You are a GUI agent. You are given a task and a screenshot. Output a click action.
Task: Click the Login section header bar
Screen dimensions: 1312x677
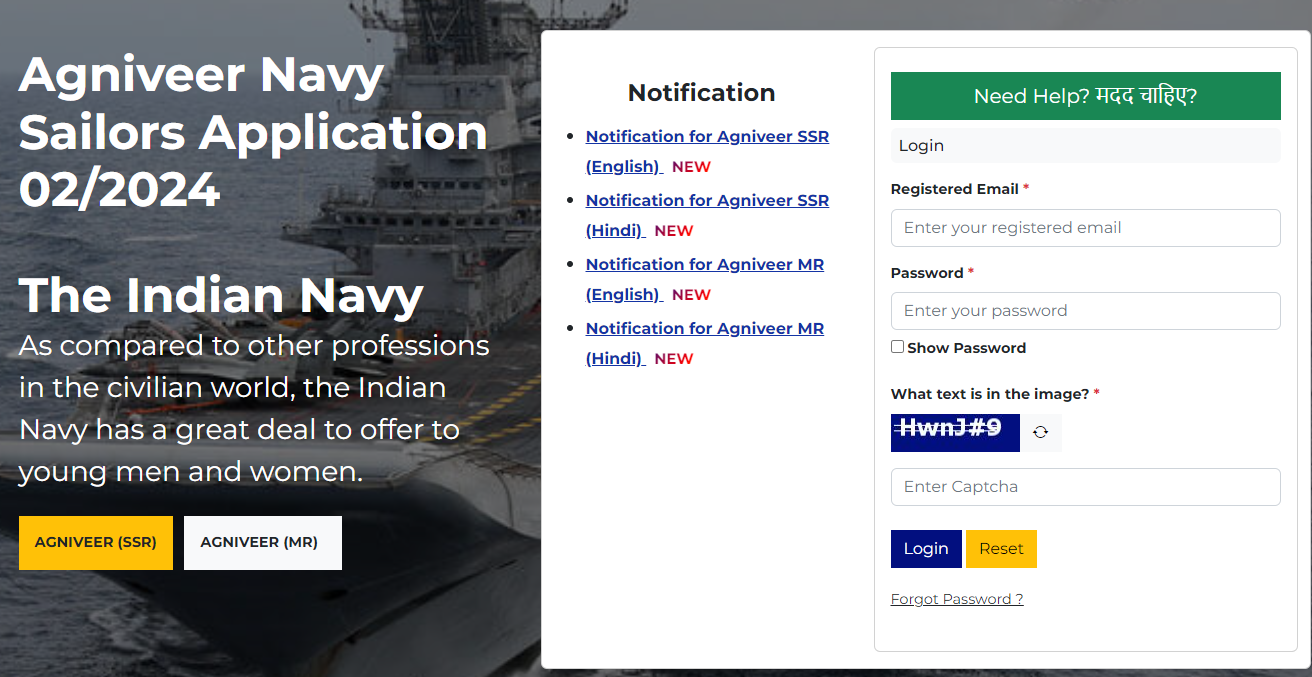point(1085,146)
